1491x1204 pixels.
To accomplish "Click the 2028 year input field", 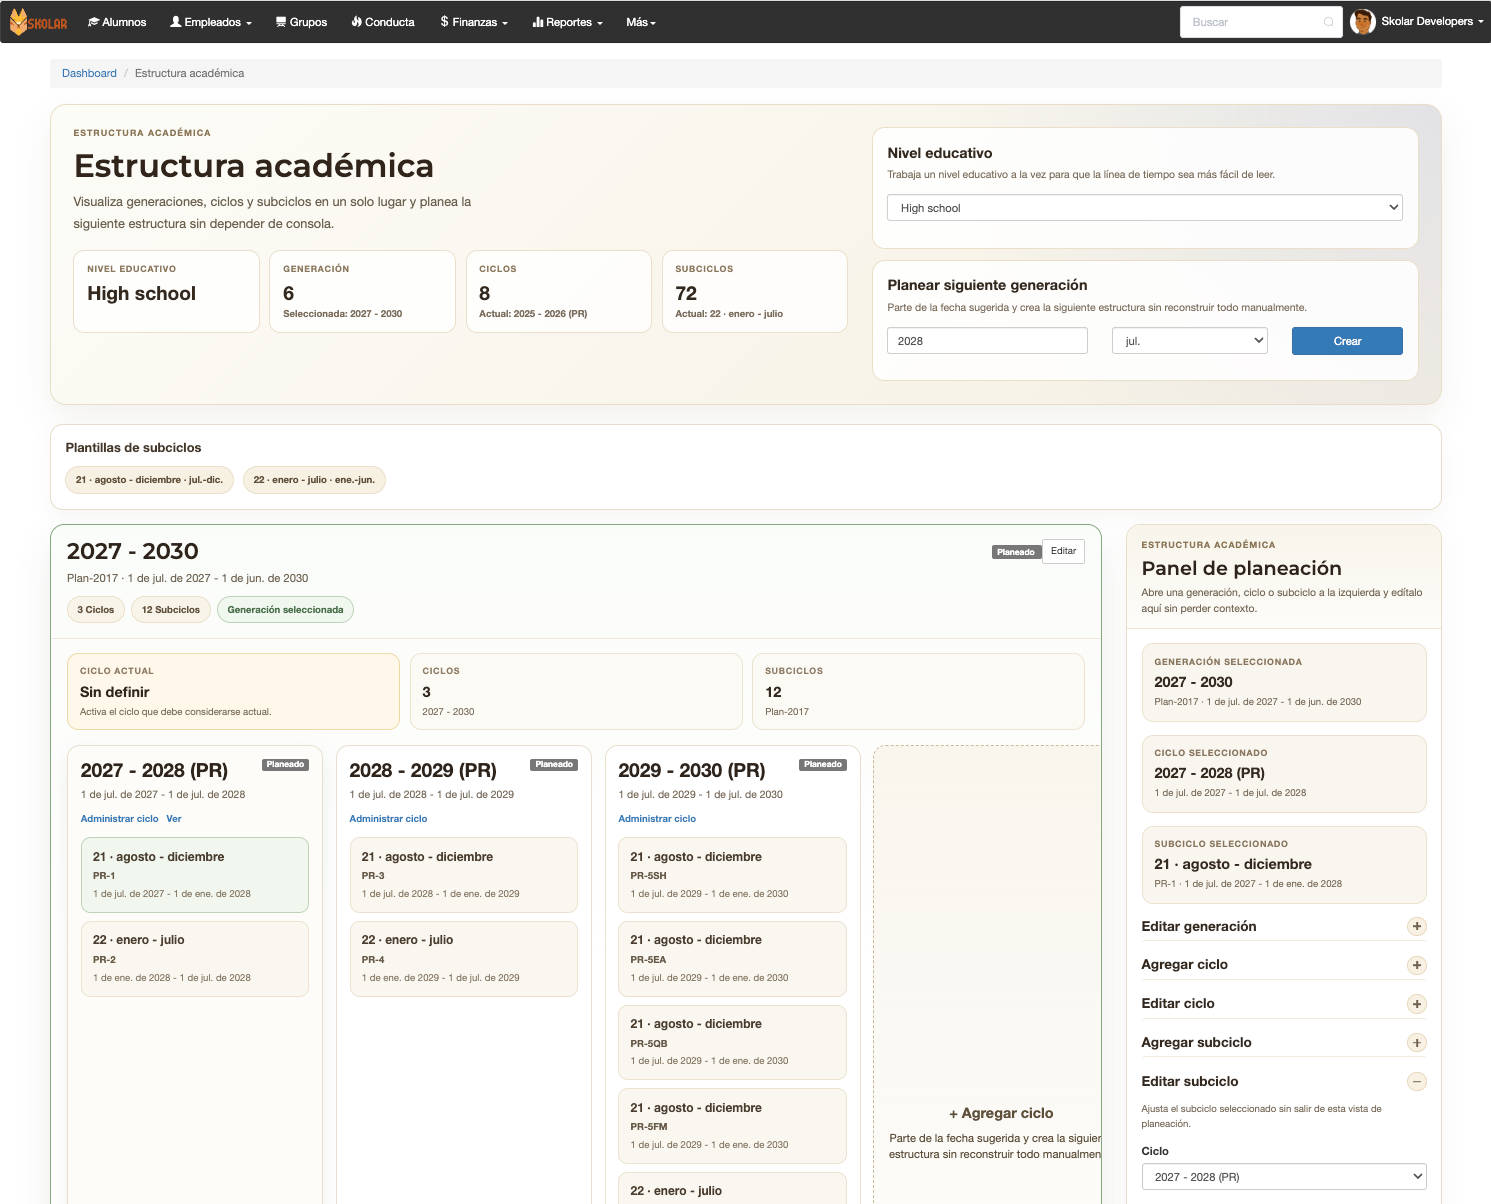I will (x=986, y=341).
